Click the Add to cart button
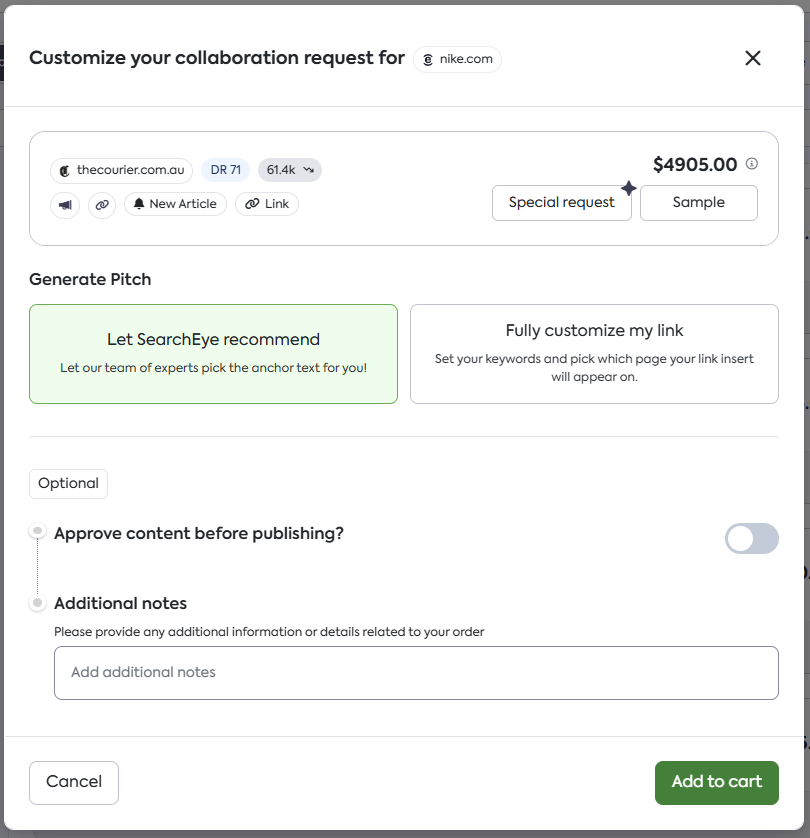The height and width of the screenshot is (838, 810). coord(716,782)
